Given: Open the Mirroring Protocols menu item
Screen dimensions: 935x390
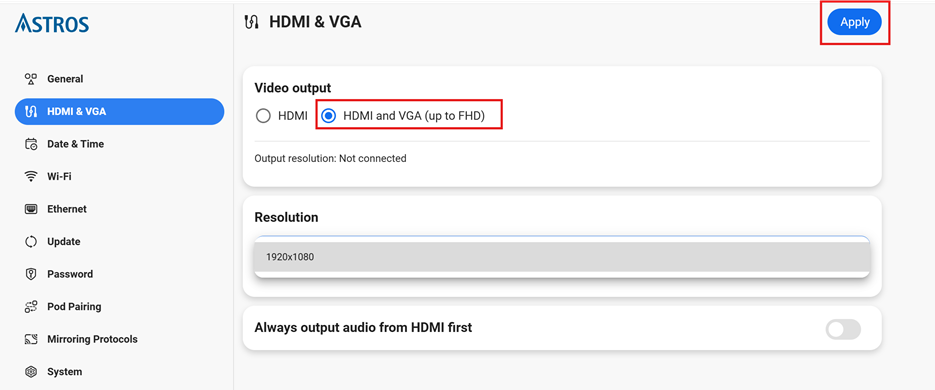Looking at the screenshot, I should point(119,339).
